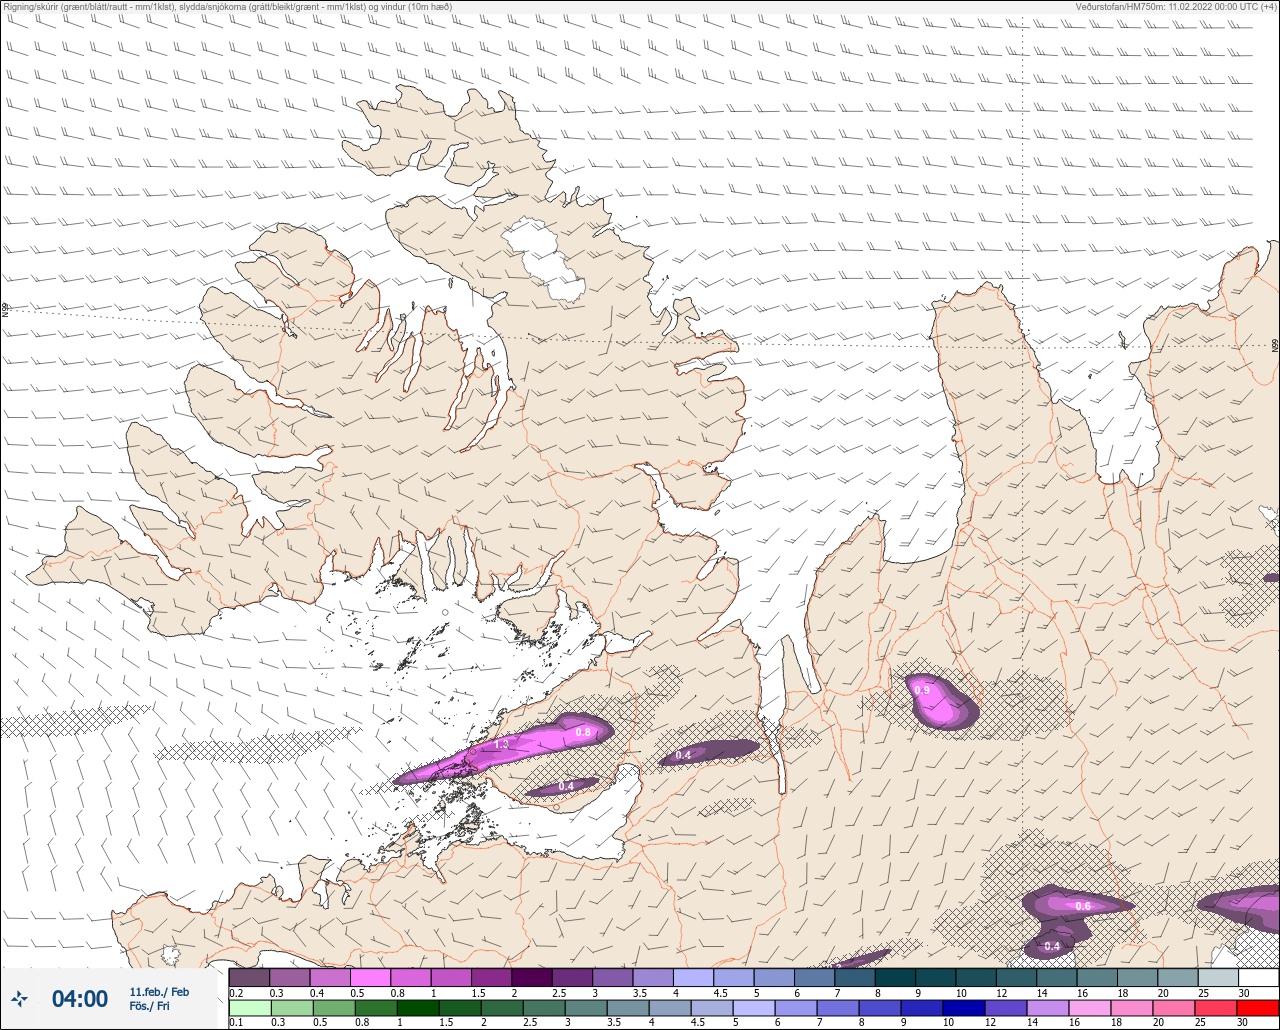
Task: Select the lavender upper-scale swatch above 3.5
Action: [653, 977]
